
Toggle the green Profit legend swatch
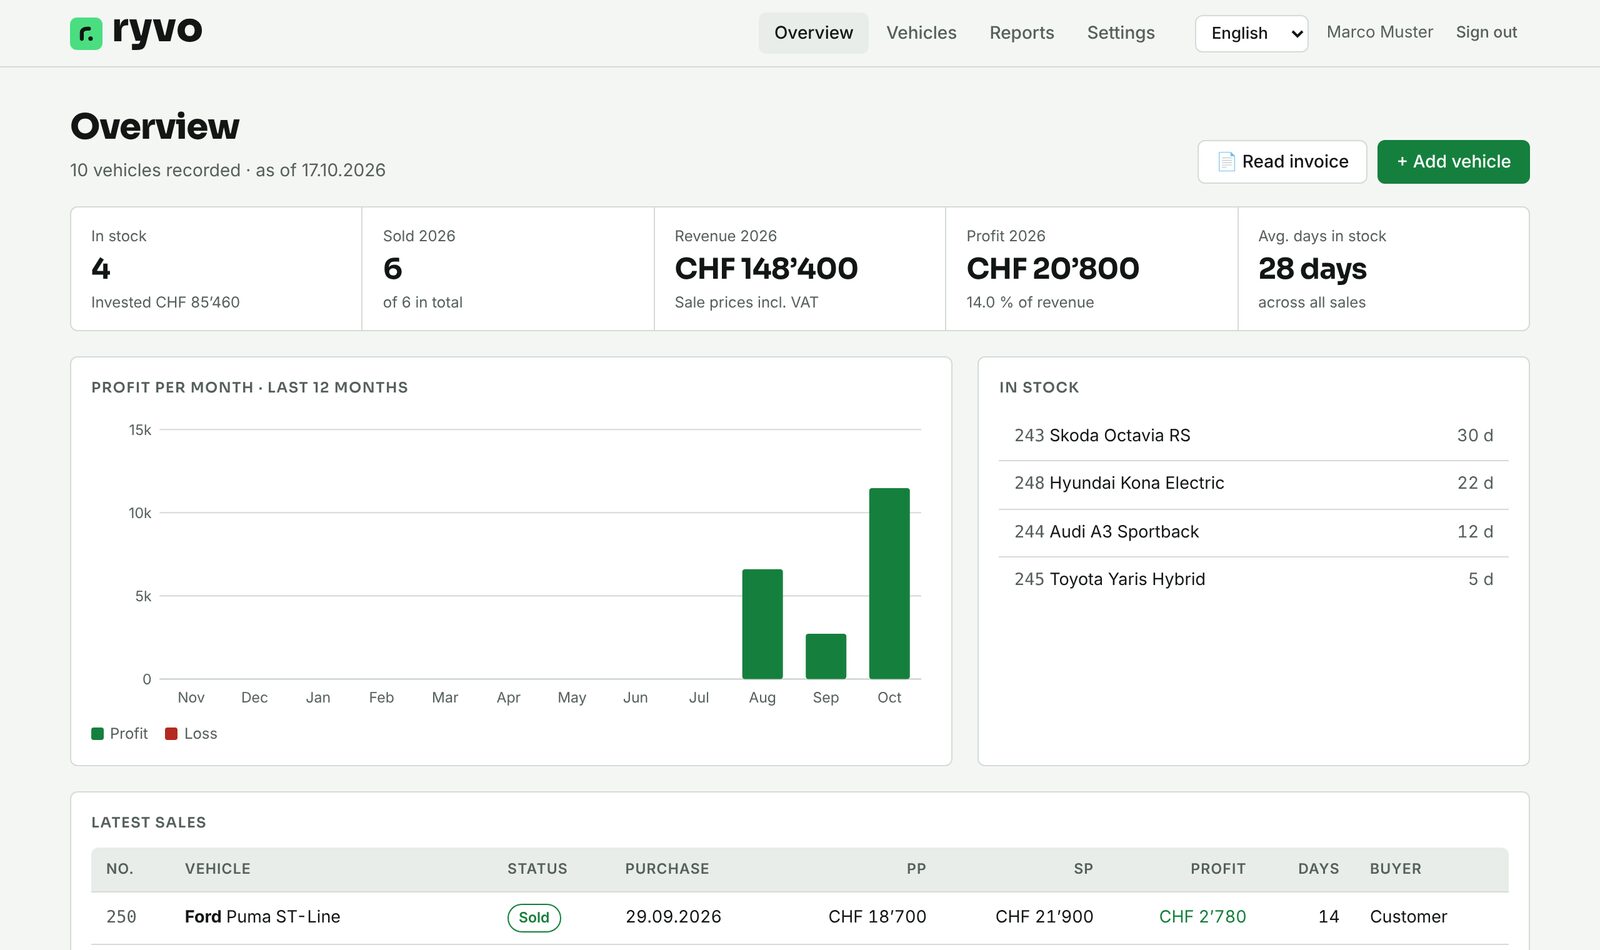point(97,734)
